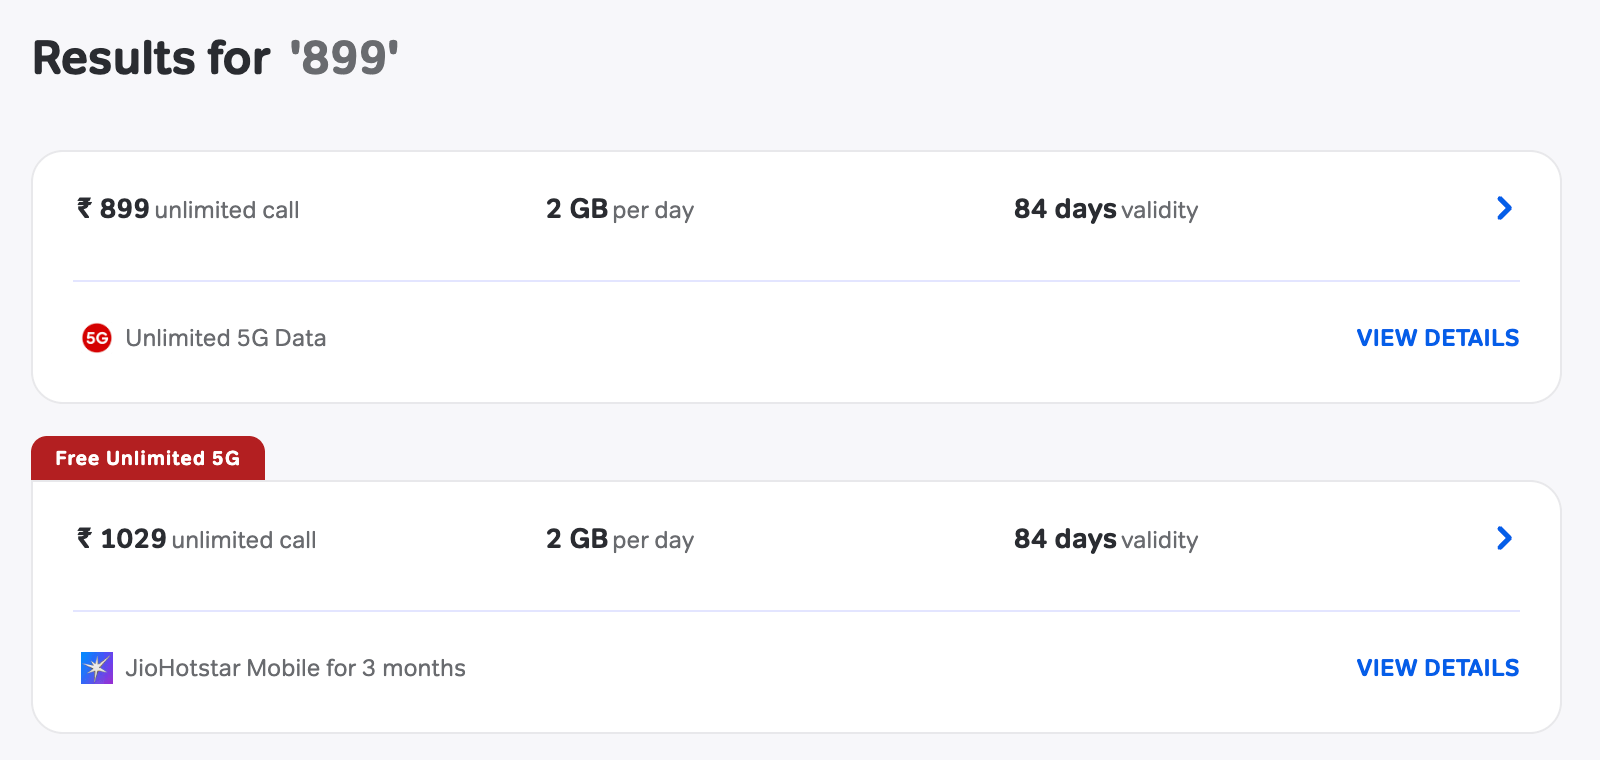Viewport: 1600px width, 760px height.
Task: Click the rupee symbol before 1029
Action: [x=85, y=538]
